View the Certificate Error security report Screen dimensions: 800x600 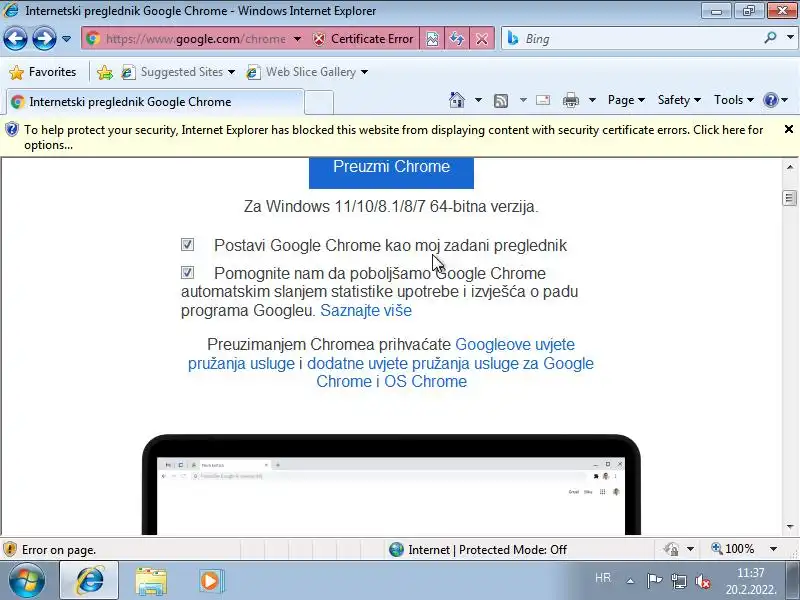pyautogui.click(x=363, y=39)
